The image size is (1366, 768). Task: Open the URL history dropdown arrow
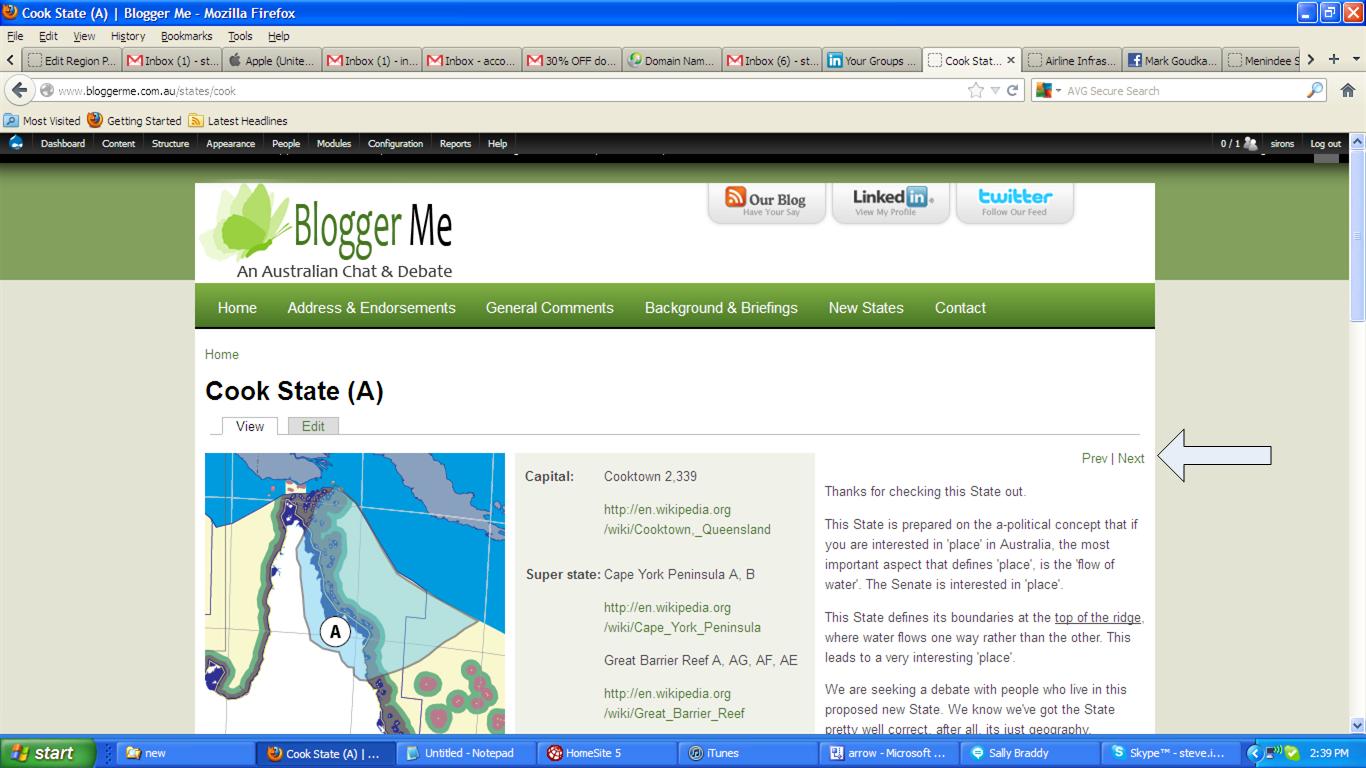pyautogui.click(x=994, y=90)
